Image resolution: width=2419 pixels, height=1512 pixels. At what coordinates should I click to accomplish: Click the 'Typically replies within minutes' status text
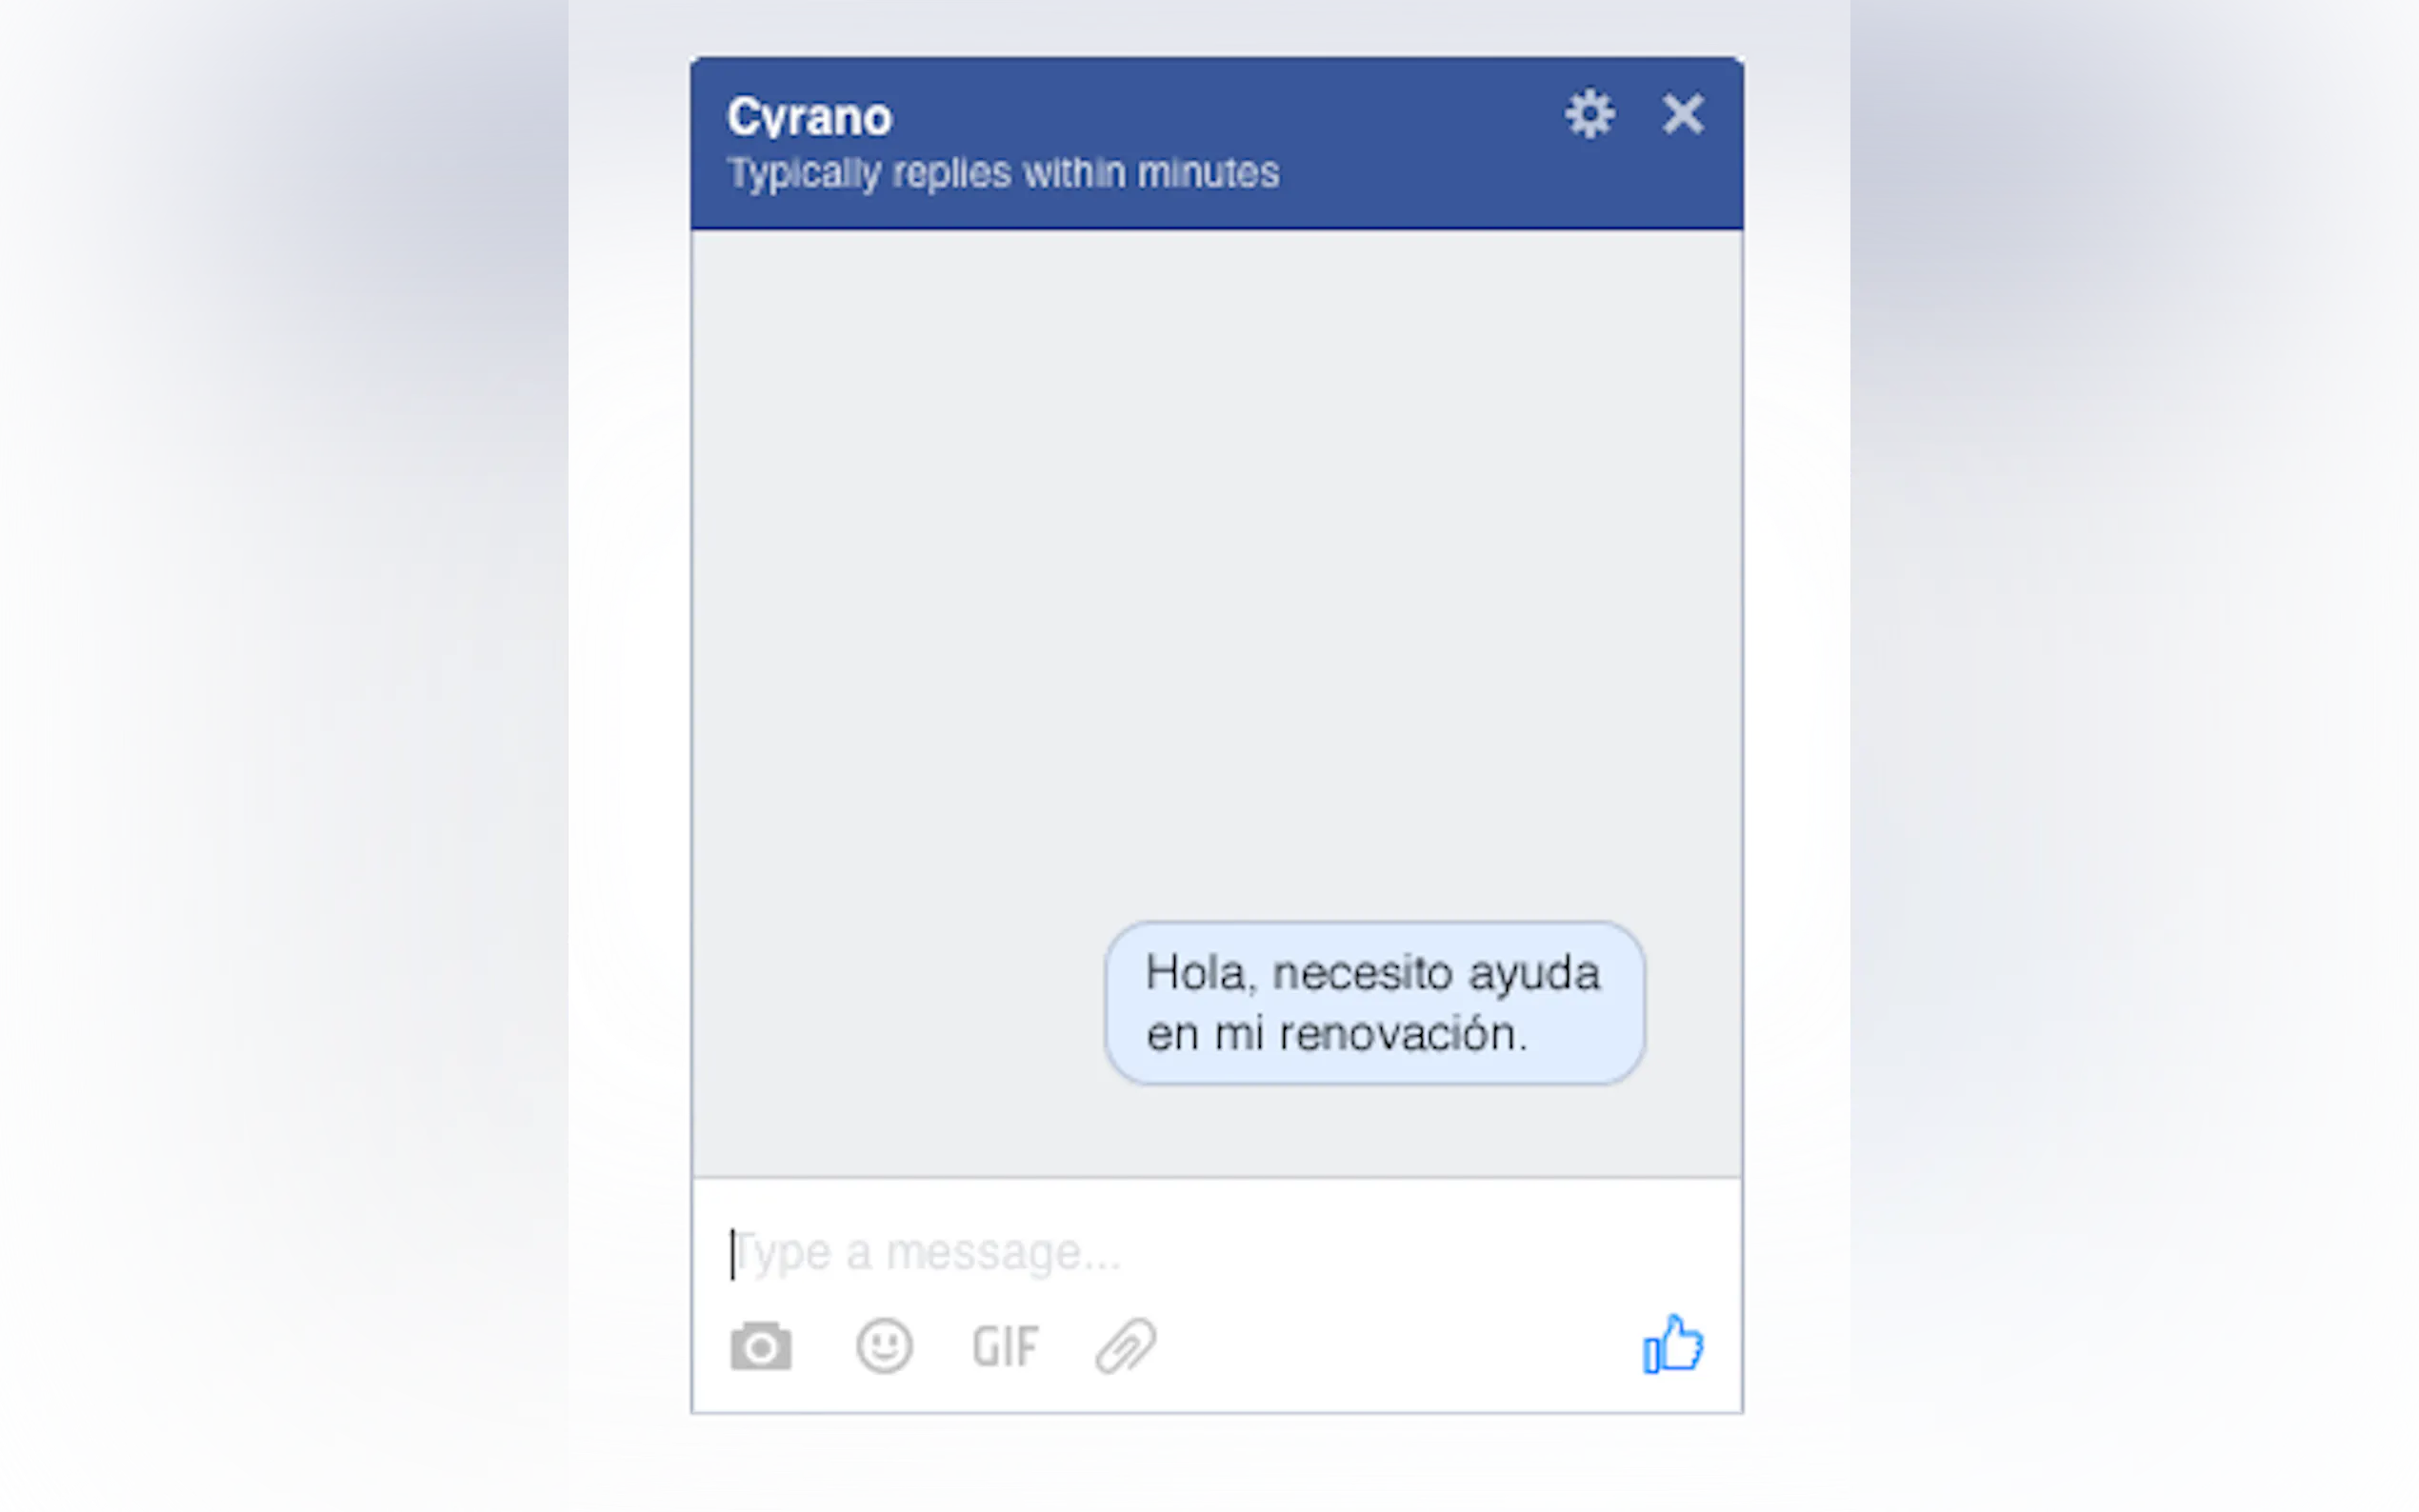[1003, 173]
